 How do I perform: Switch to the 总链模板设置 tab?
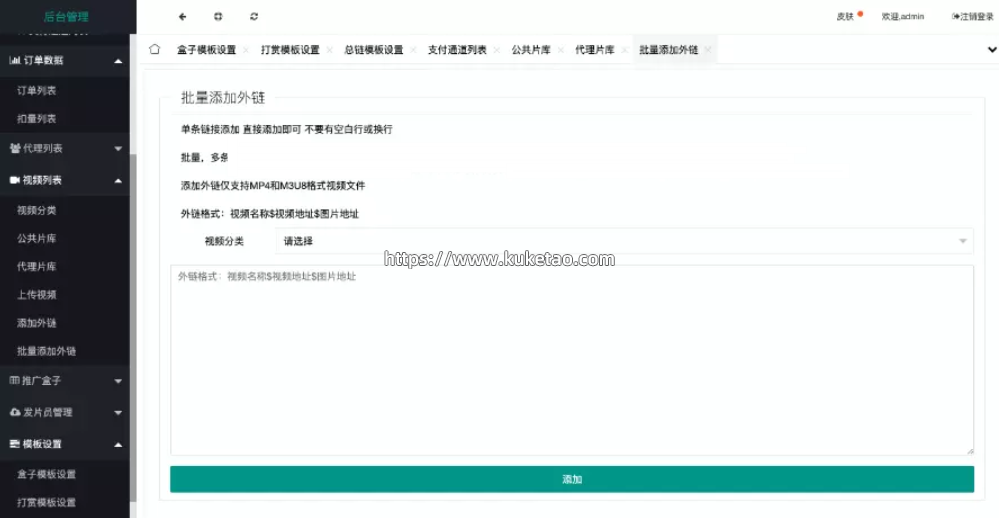(x=373, y=50)
